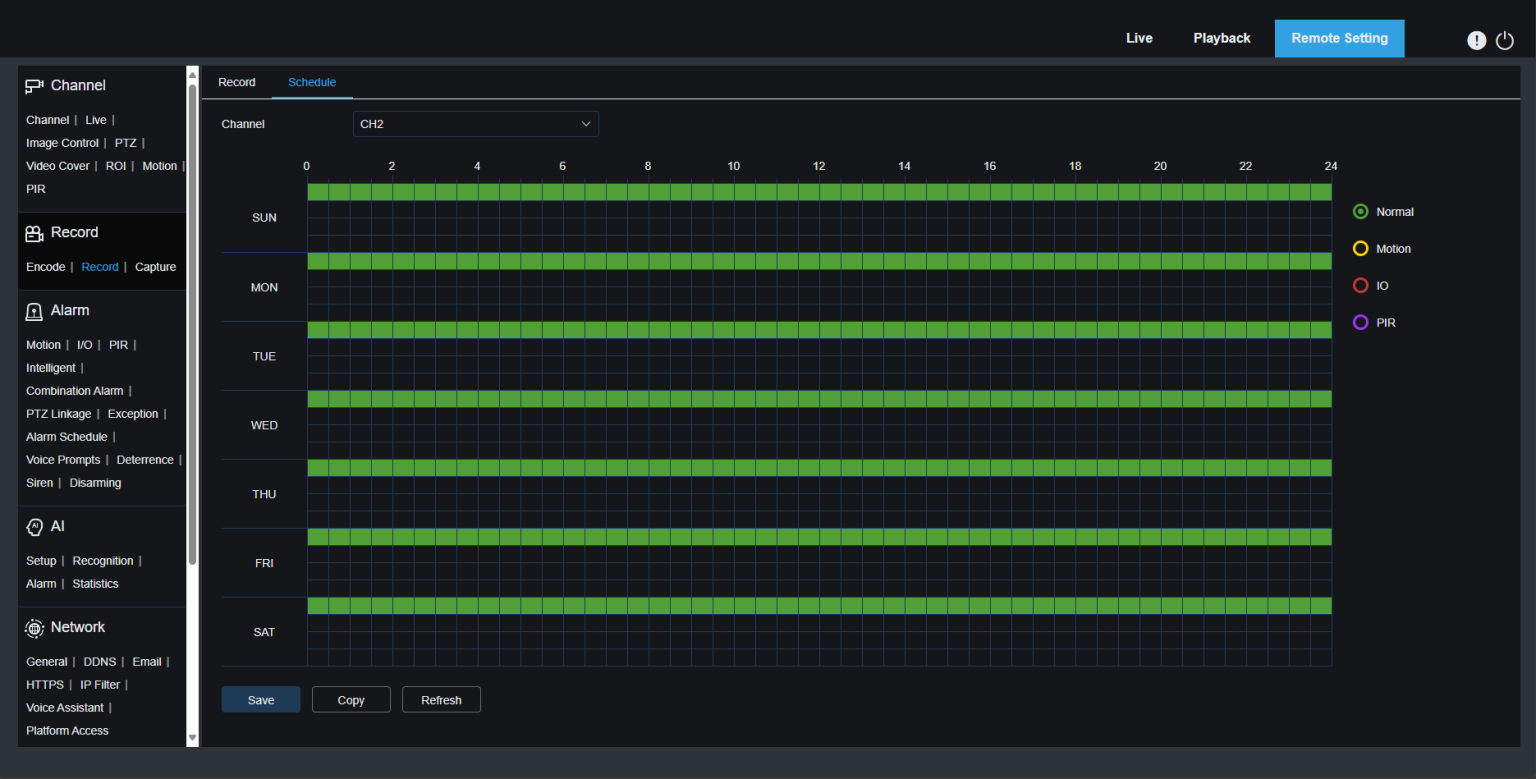This screenshot has height=779, width=1536.
Task: Click the AI section head icon
Action: pyautogui.click(x=35, y=526)
